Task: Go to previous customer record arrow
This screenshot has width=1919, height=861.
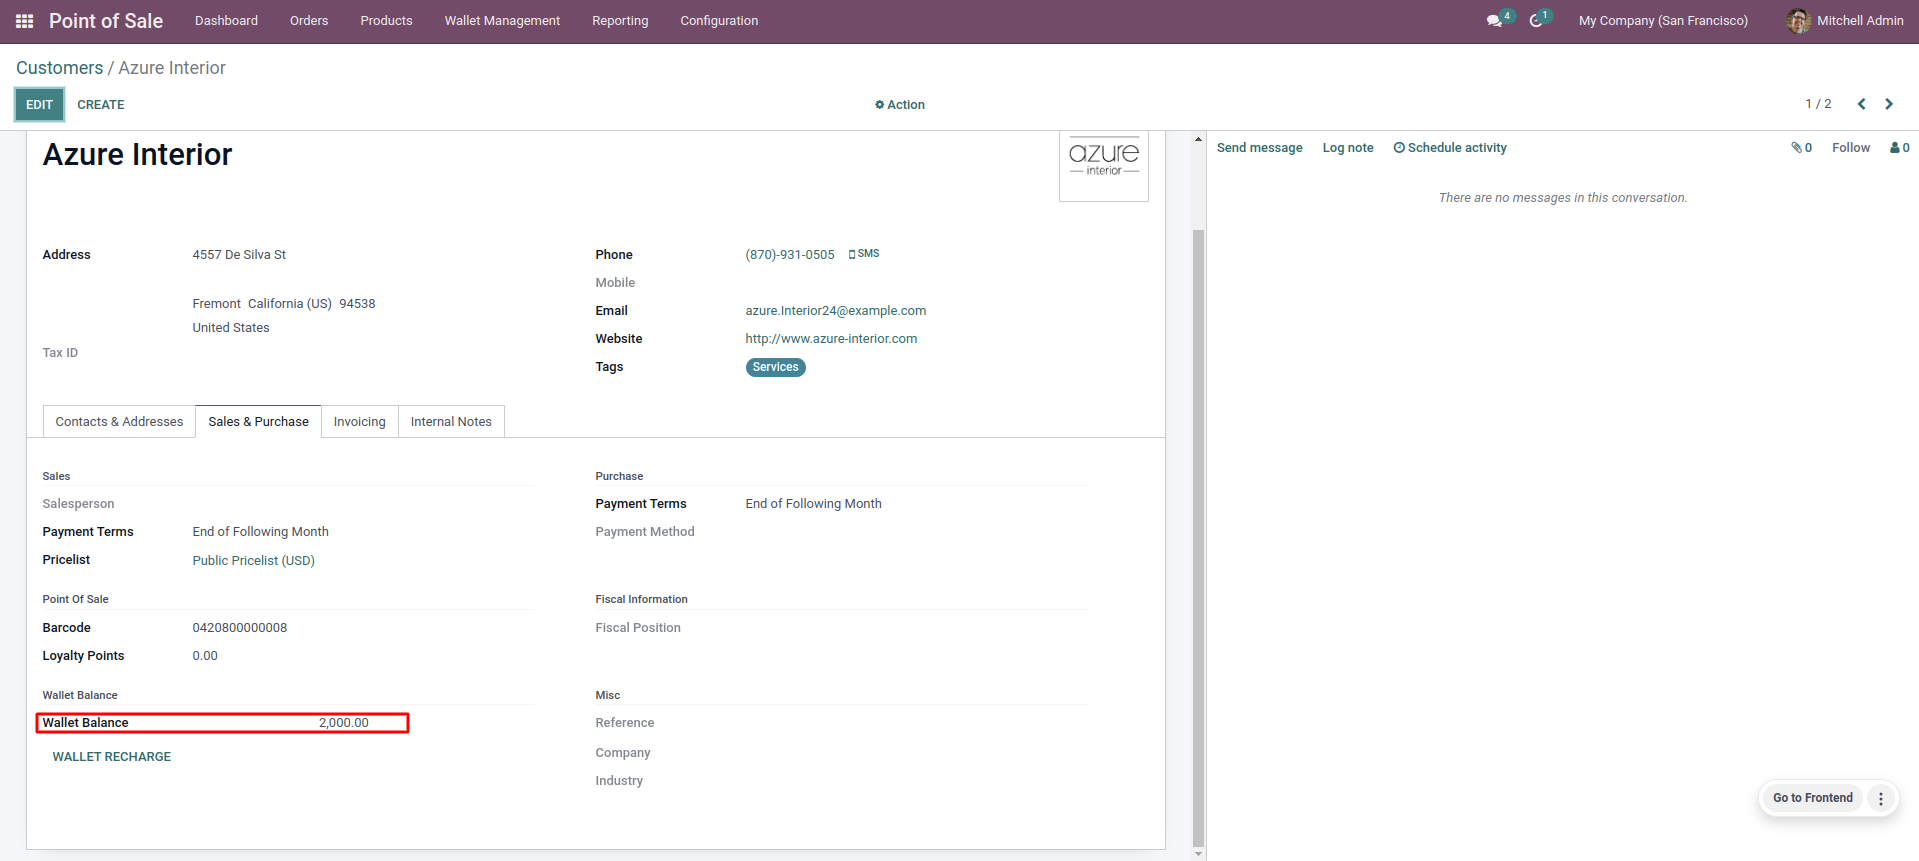Action: click(1861, 104)
